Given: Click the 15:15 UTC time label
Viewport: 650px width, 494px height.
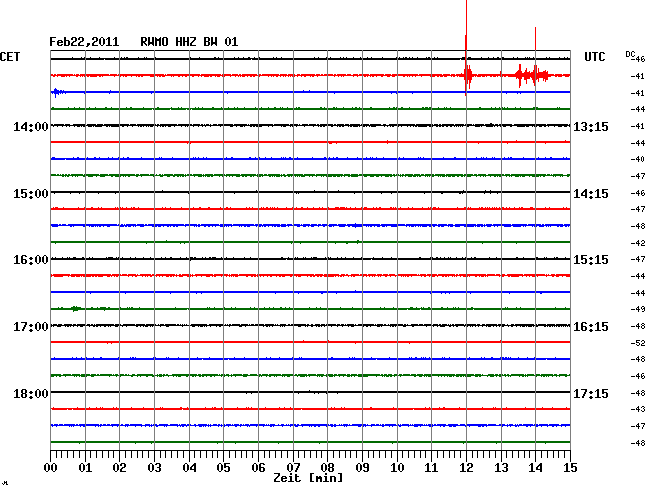Looking at the screenshot, I should (591, 260).
